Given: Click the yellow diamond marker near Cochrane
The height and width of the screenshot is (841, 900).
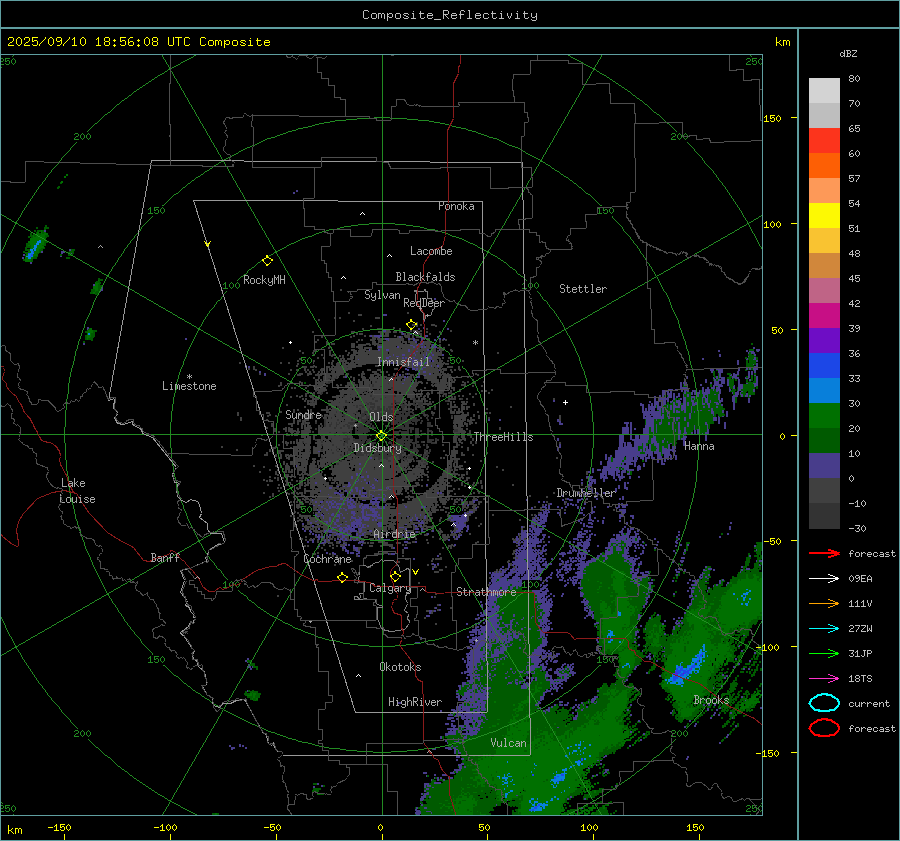Looking at the screenshot, I should (342, 577).
